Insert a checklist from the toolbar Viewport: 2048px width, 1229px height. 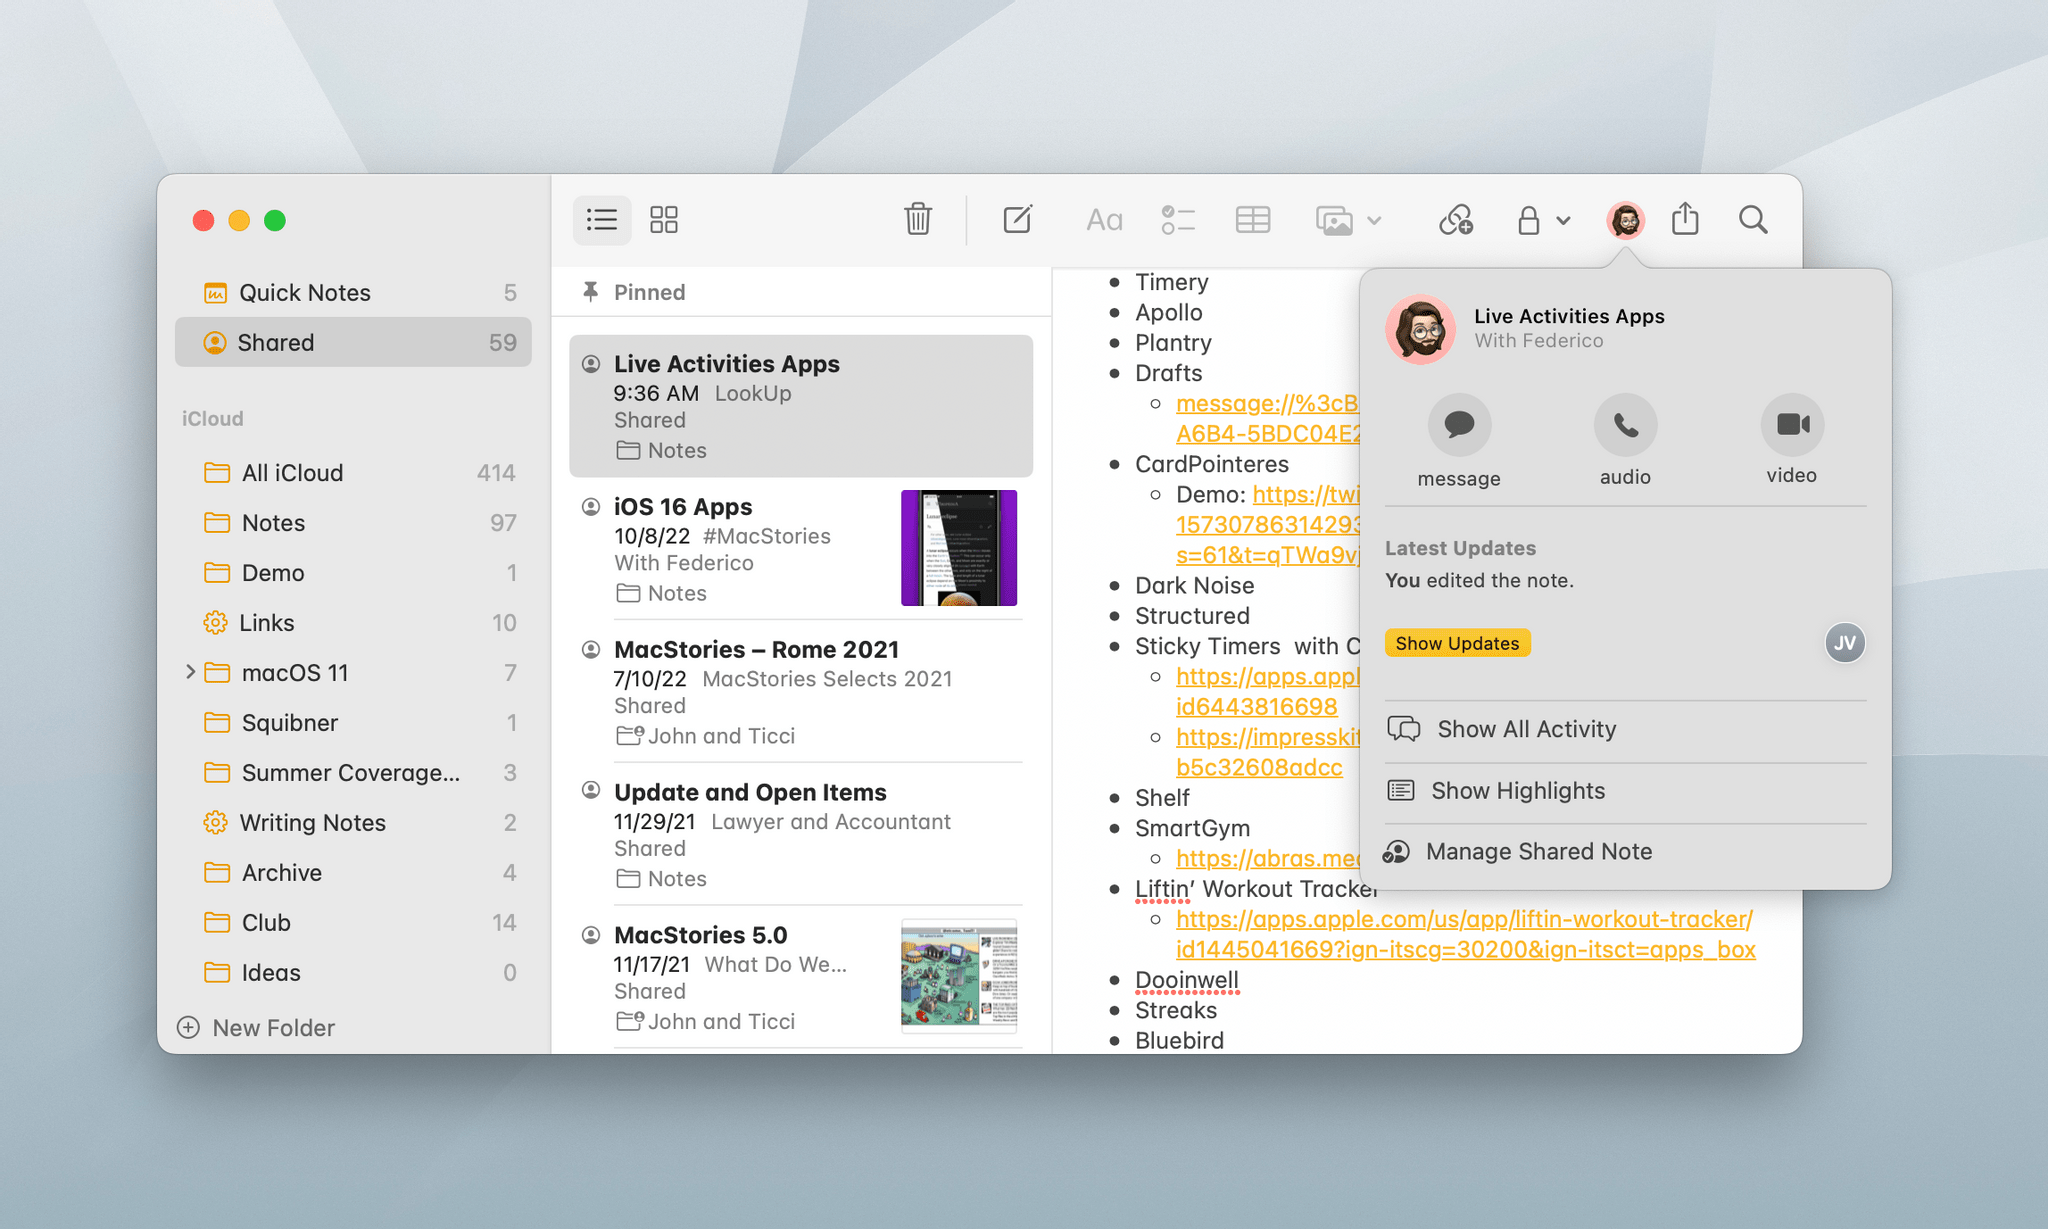1178,220
